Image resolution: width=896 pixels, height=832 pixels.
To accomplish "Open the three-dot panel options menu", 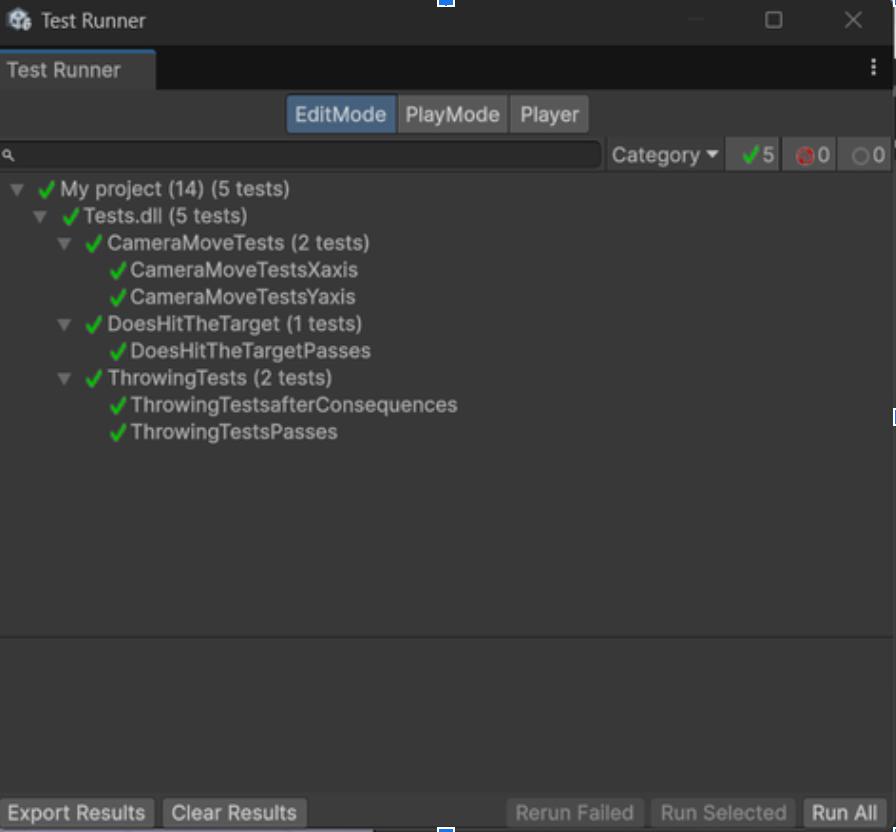I will pos(873,68).
